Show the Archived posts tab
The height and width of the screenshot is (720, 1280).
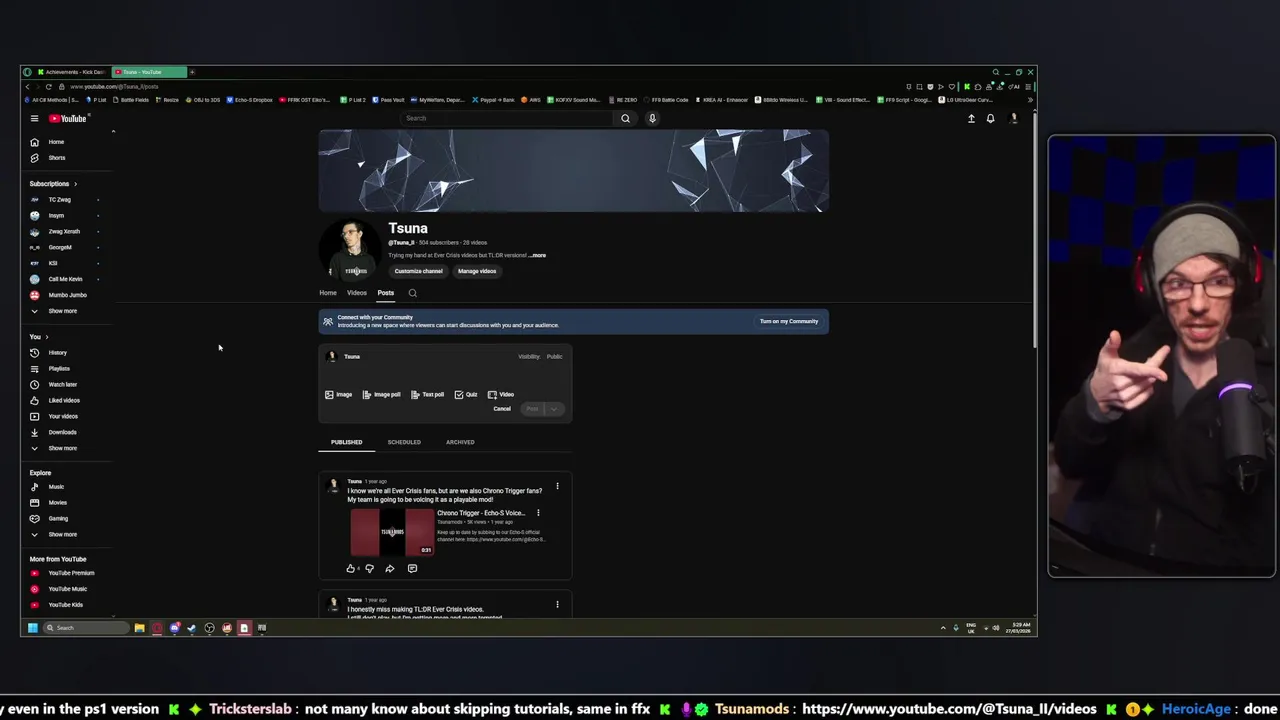(x=460, y=442)
